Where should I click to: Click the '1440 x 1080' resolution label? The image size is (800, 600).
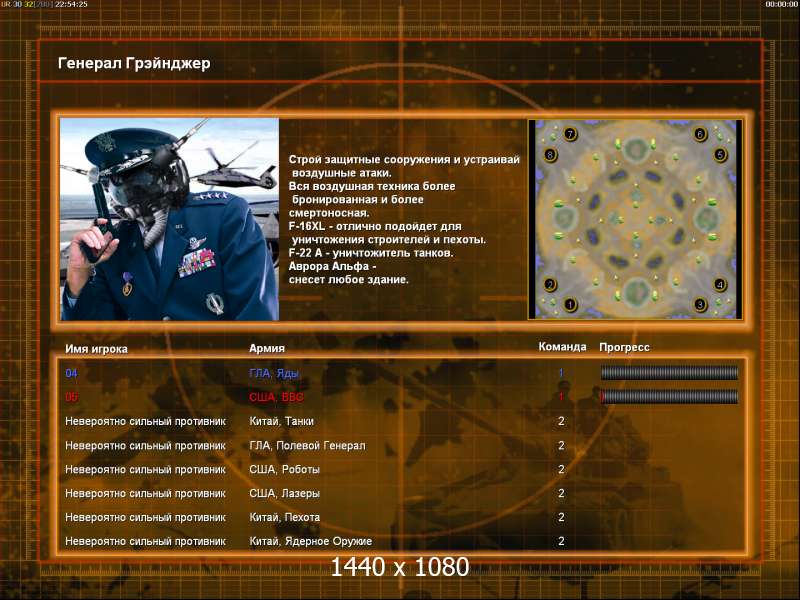400,567
